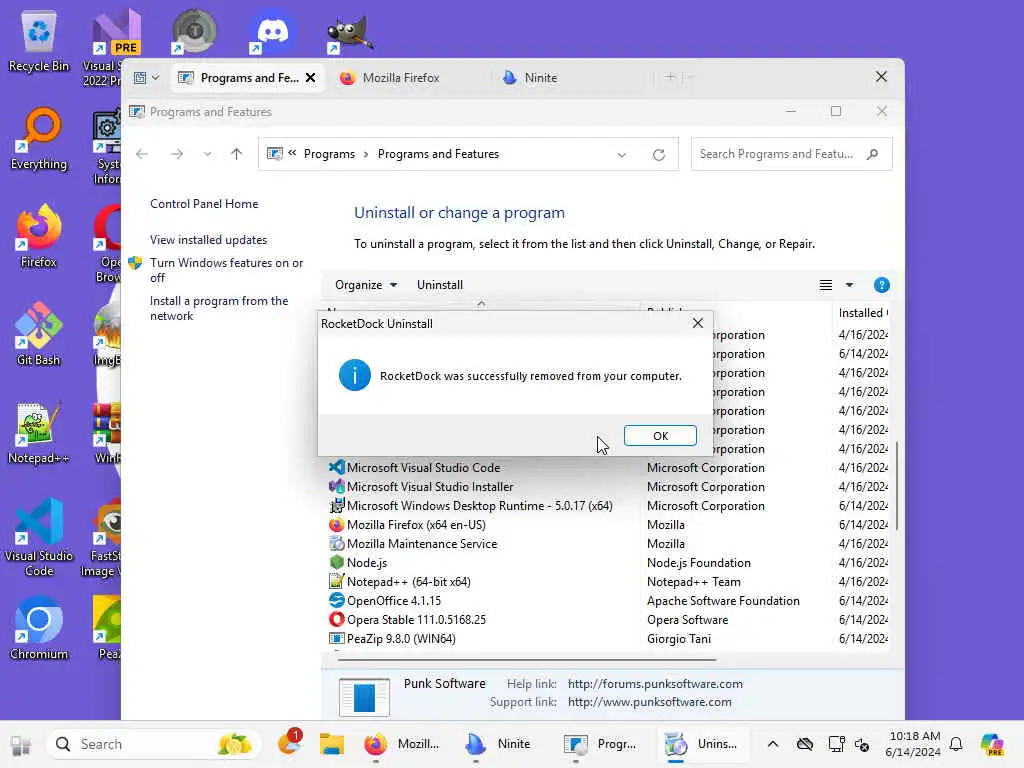This screenshot has width=1024, height=768.
Task: Click the Search Programs and Features box
Action: (791, 154)
